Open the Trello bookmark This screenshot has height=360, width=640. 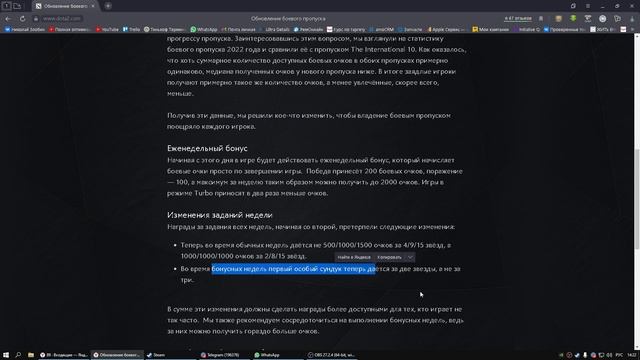[131, 29]
